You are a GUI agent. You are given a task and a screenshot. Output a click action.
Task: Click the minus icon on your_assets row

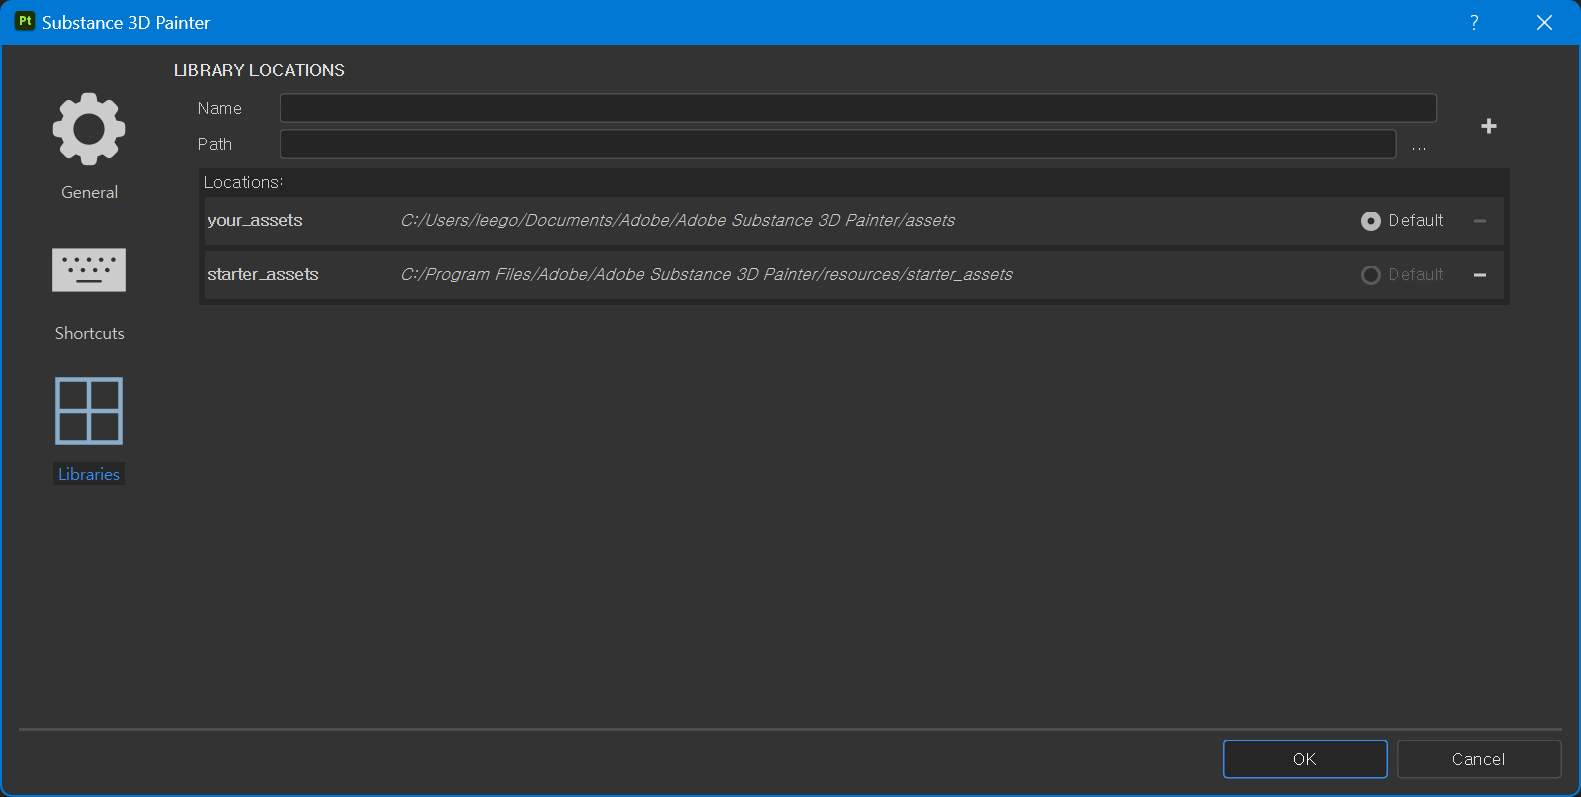1480,221
